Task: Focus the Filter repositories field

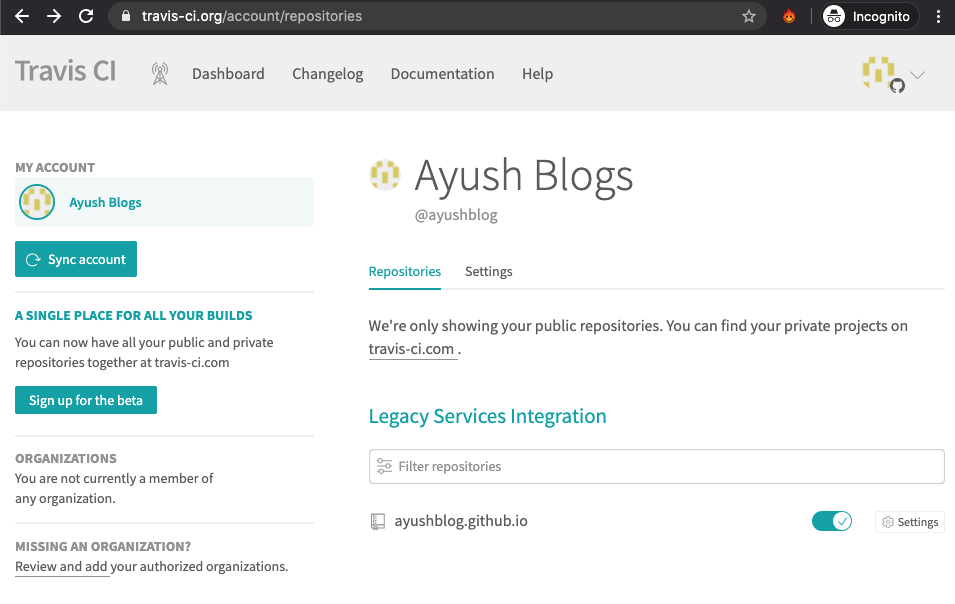Action: coord(657,466)
